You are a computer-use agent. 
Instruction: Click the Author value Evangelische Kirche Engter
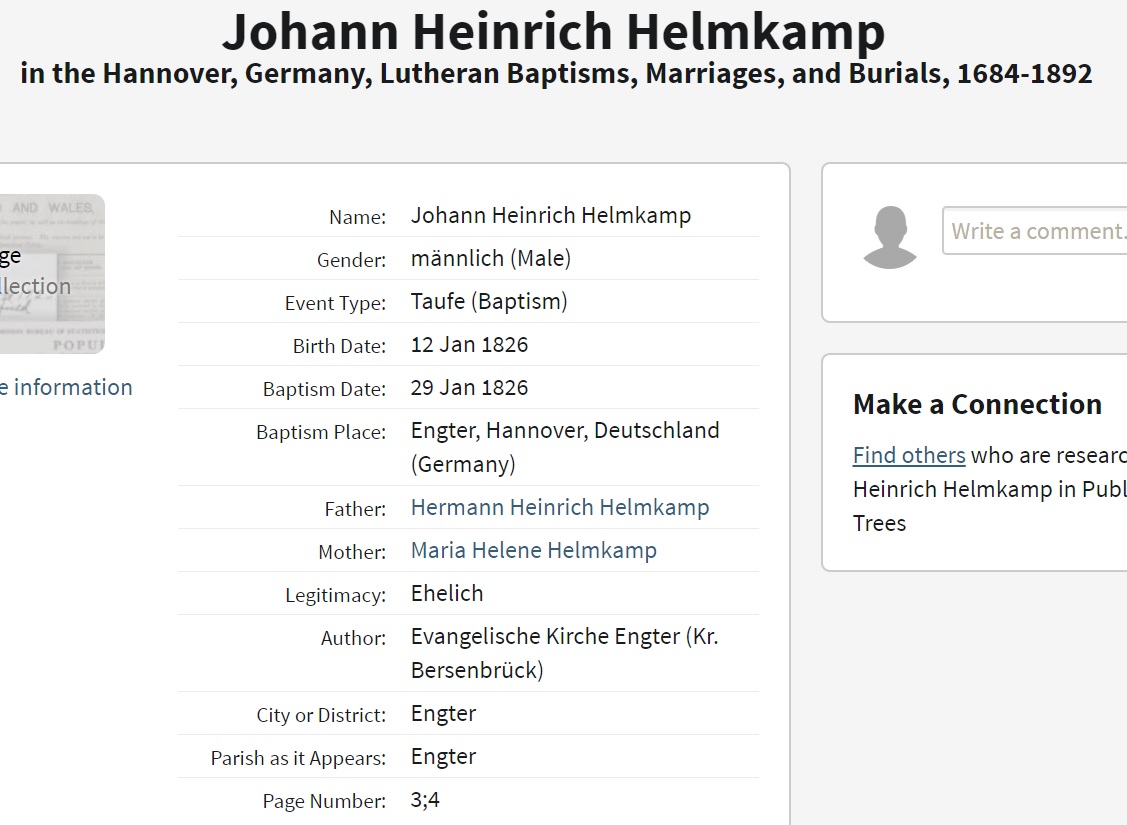[x=564, y=637]
